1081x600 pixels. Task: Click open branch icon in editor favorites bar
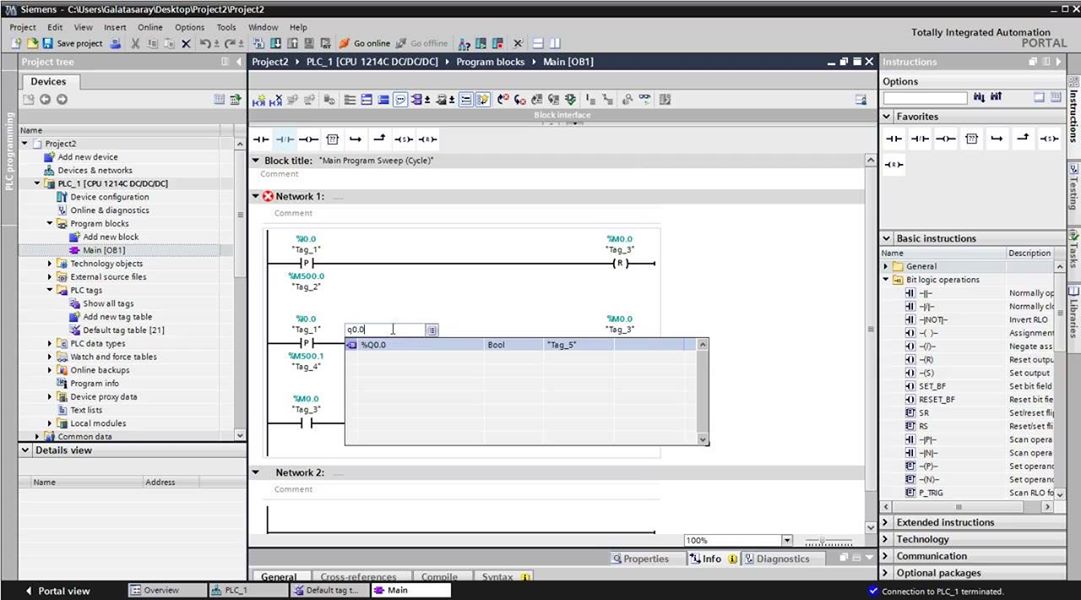point(356,139)
